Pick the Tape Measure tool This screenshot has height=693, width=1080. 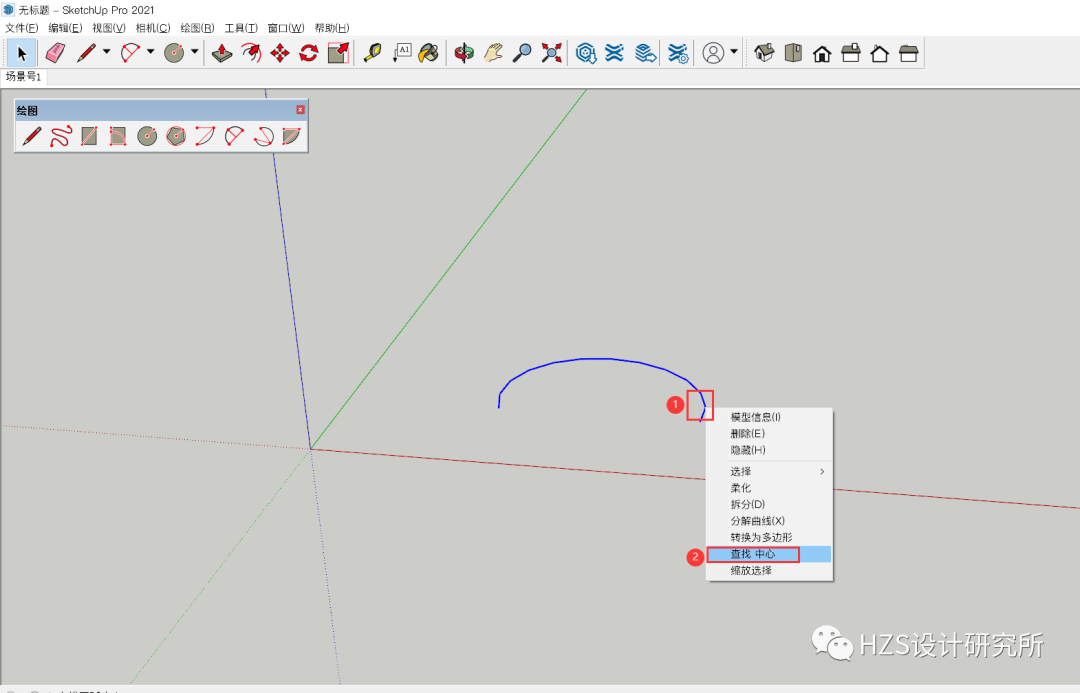pos(374,53)
